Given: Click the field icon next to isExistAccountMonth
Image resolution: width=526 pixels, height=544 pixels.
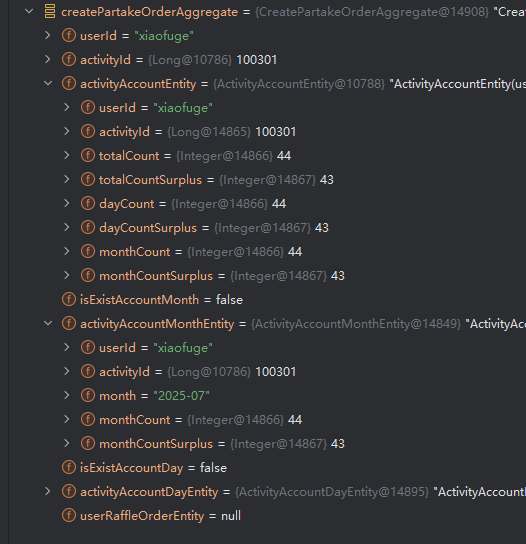Looking at the screenshot, I should [x=69, y=299].
